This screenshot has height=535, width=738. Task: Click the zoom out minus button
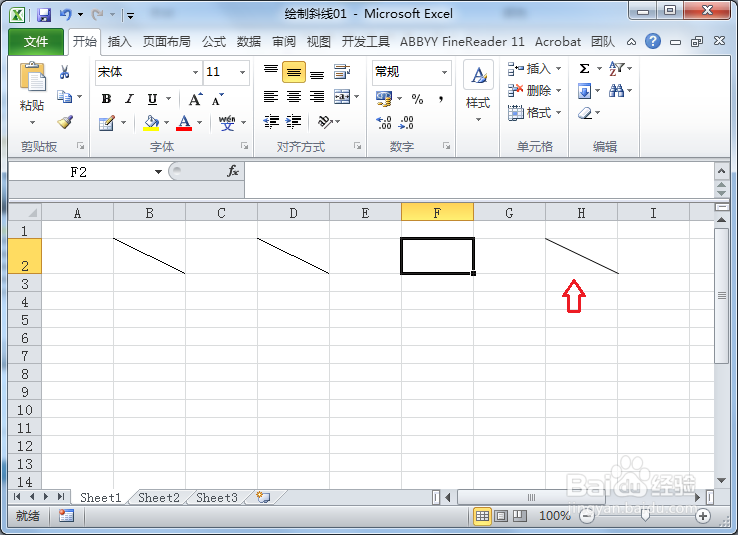[586, 516]
